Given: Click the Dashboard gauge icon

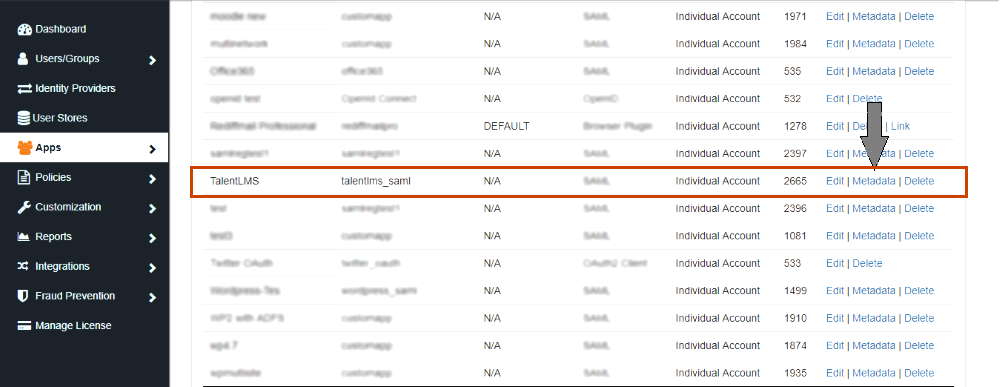Looking at the screenshot, I should pos(24,29).
